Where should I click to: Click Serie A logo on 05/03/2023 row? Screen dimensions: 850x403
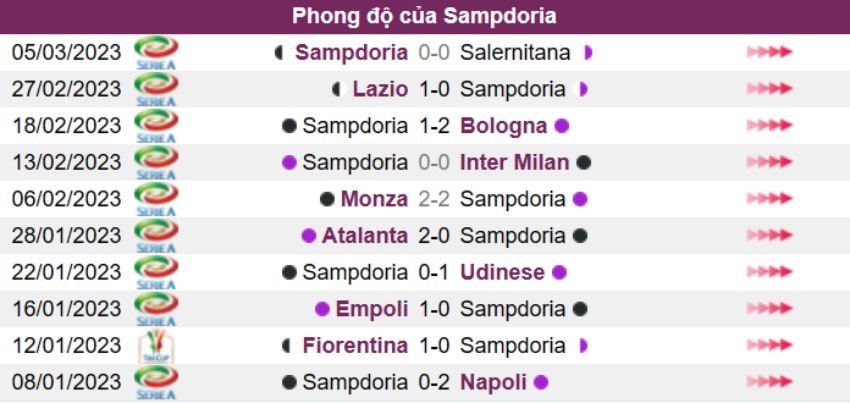click(x=155, y=52)
